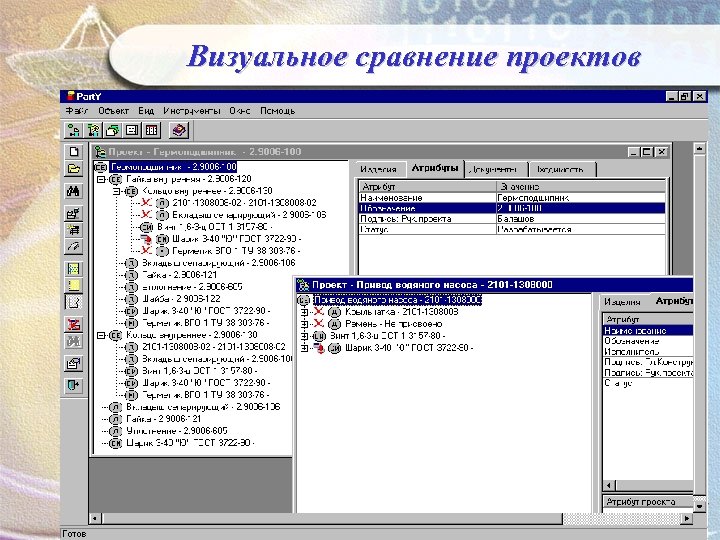
Task: Expand the Крыльчатка 2101-1308008 node
Action: pyautogui.click(x=304, y=312)
